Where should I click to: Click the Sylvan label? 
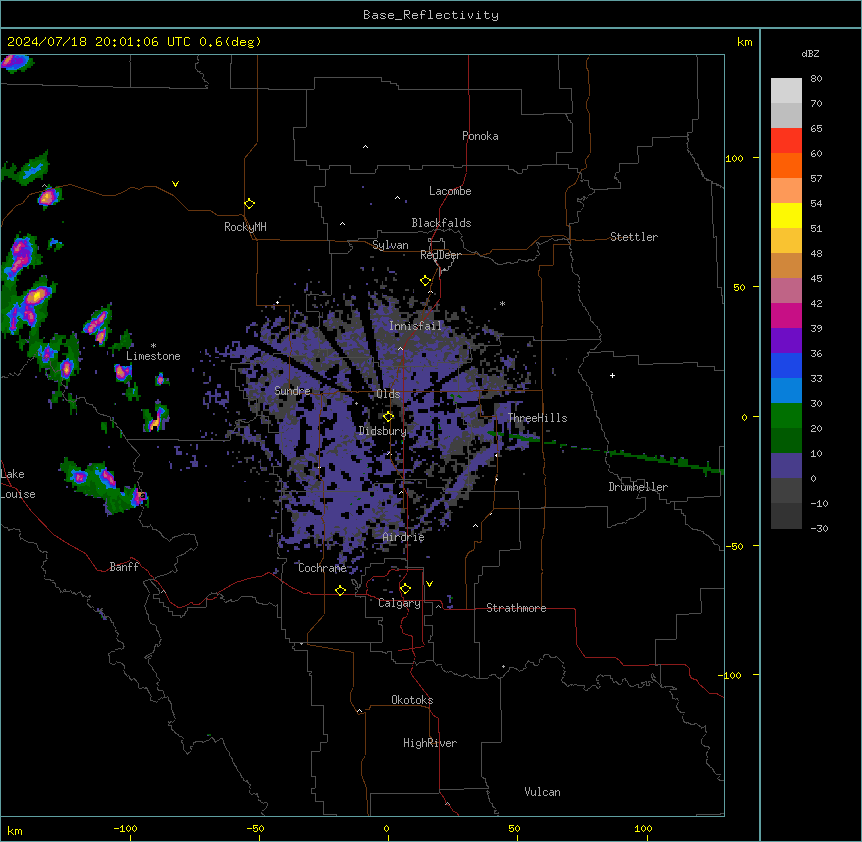[390, 245]
